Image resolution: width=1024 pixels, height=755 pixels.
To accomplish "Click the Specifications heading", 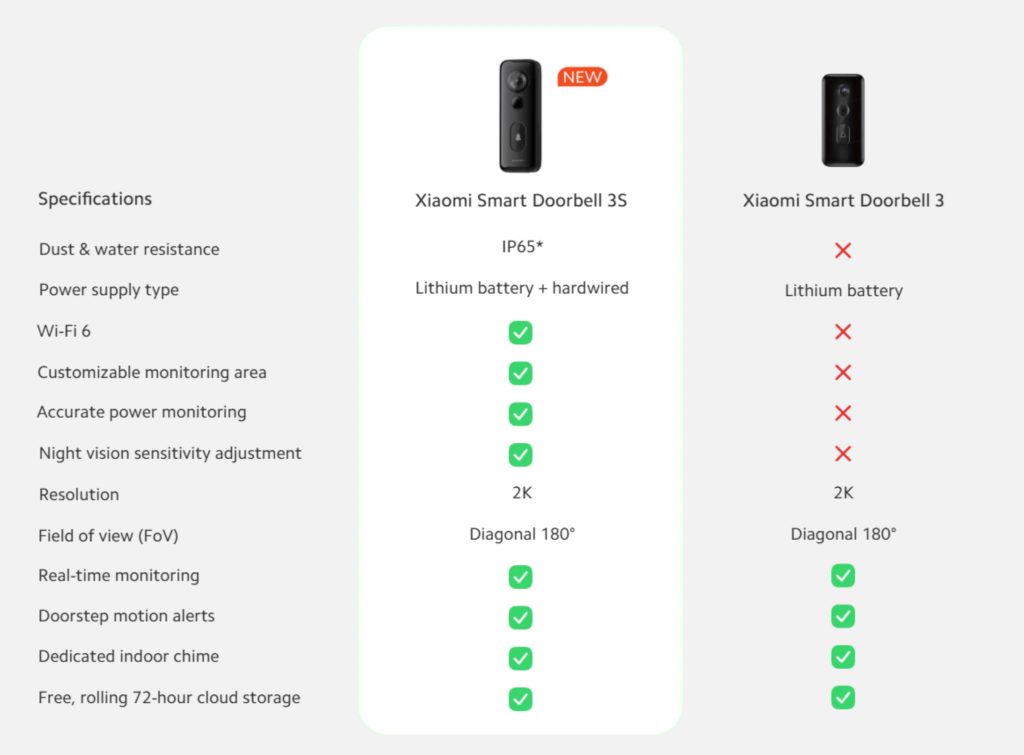I will point(95,199).
